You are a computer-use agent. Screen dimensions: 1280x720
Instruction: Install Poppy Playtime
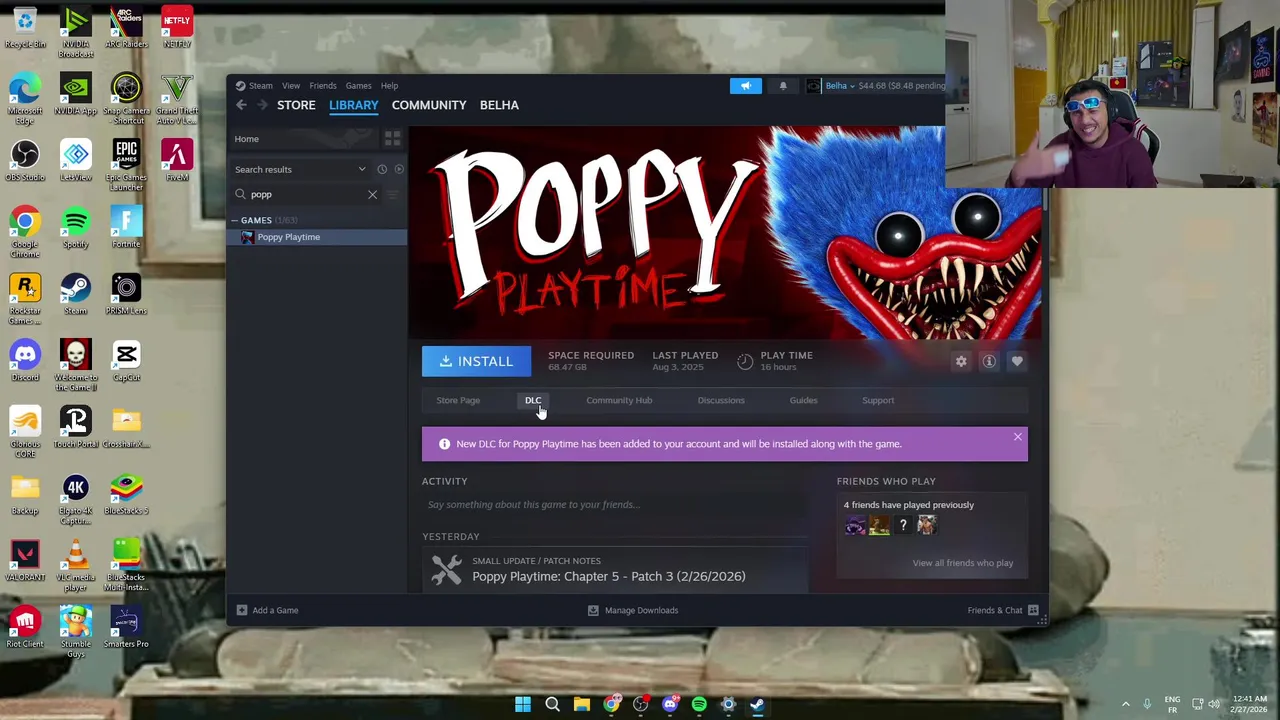pos(476,361)
